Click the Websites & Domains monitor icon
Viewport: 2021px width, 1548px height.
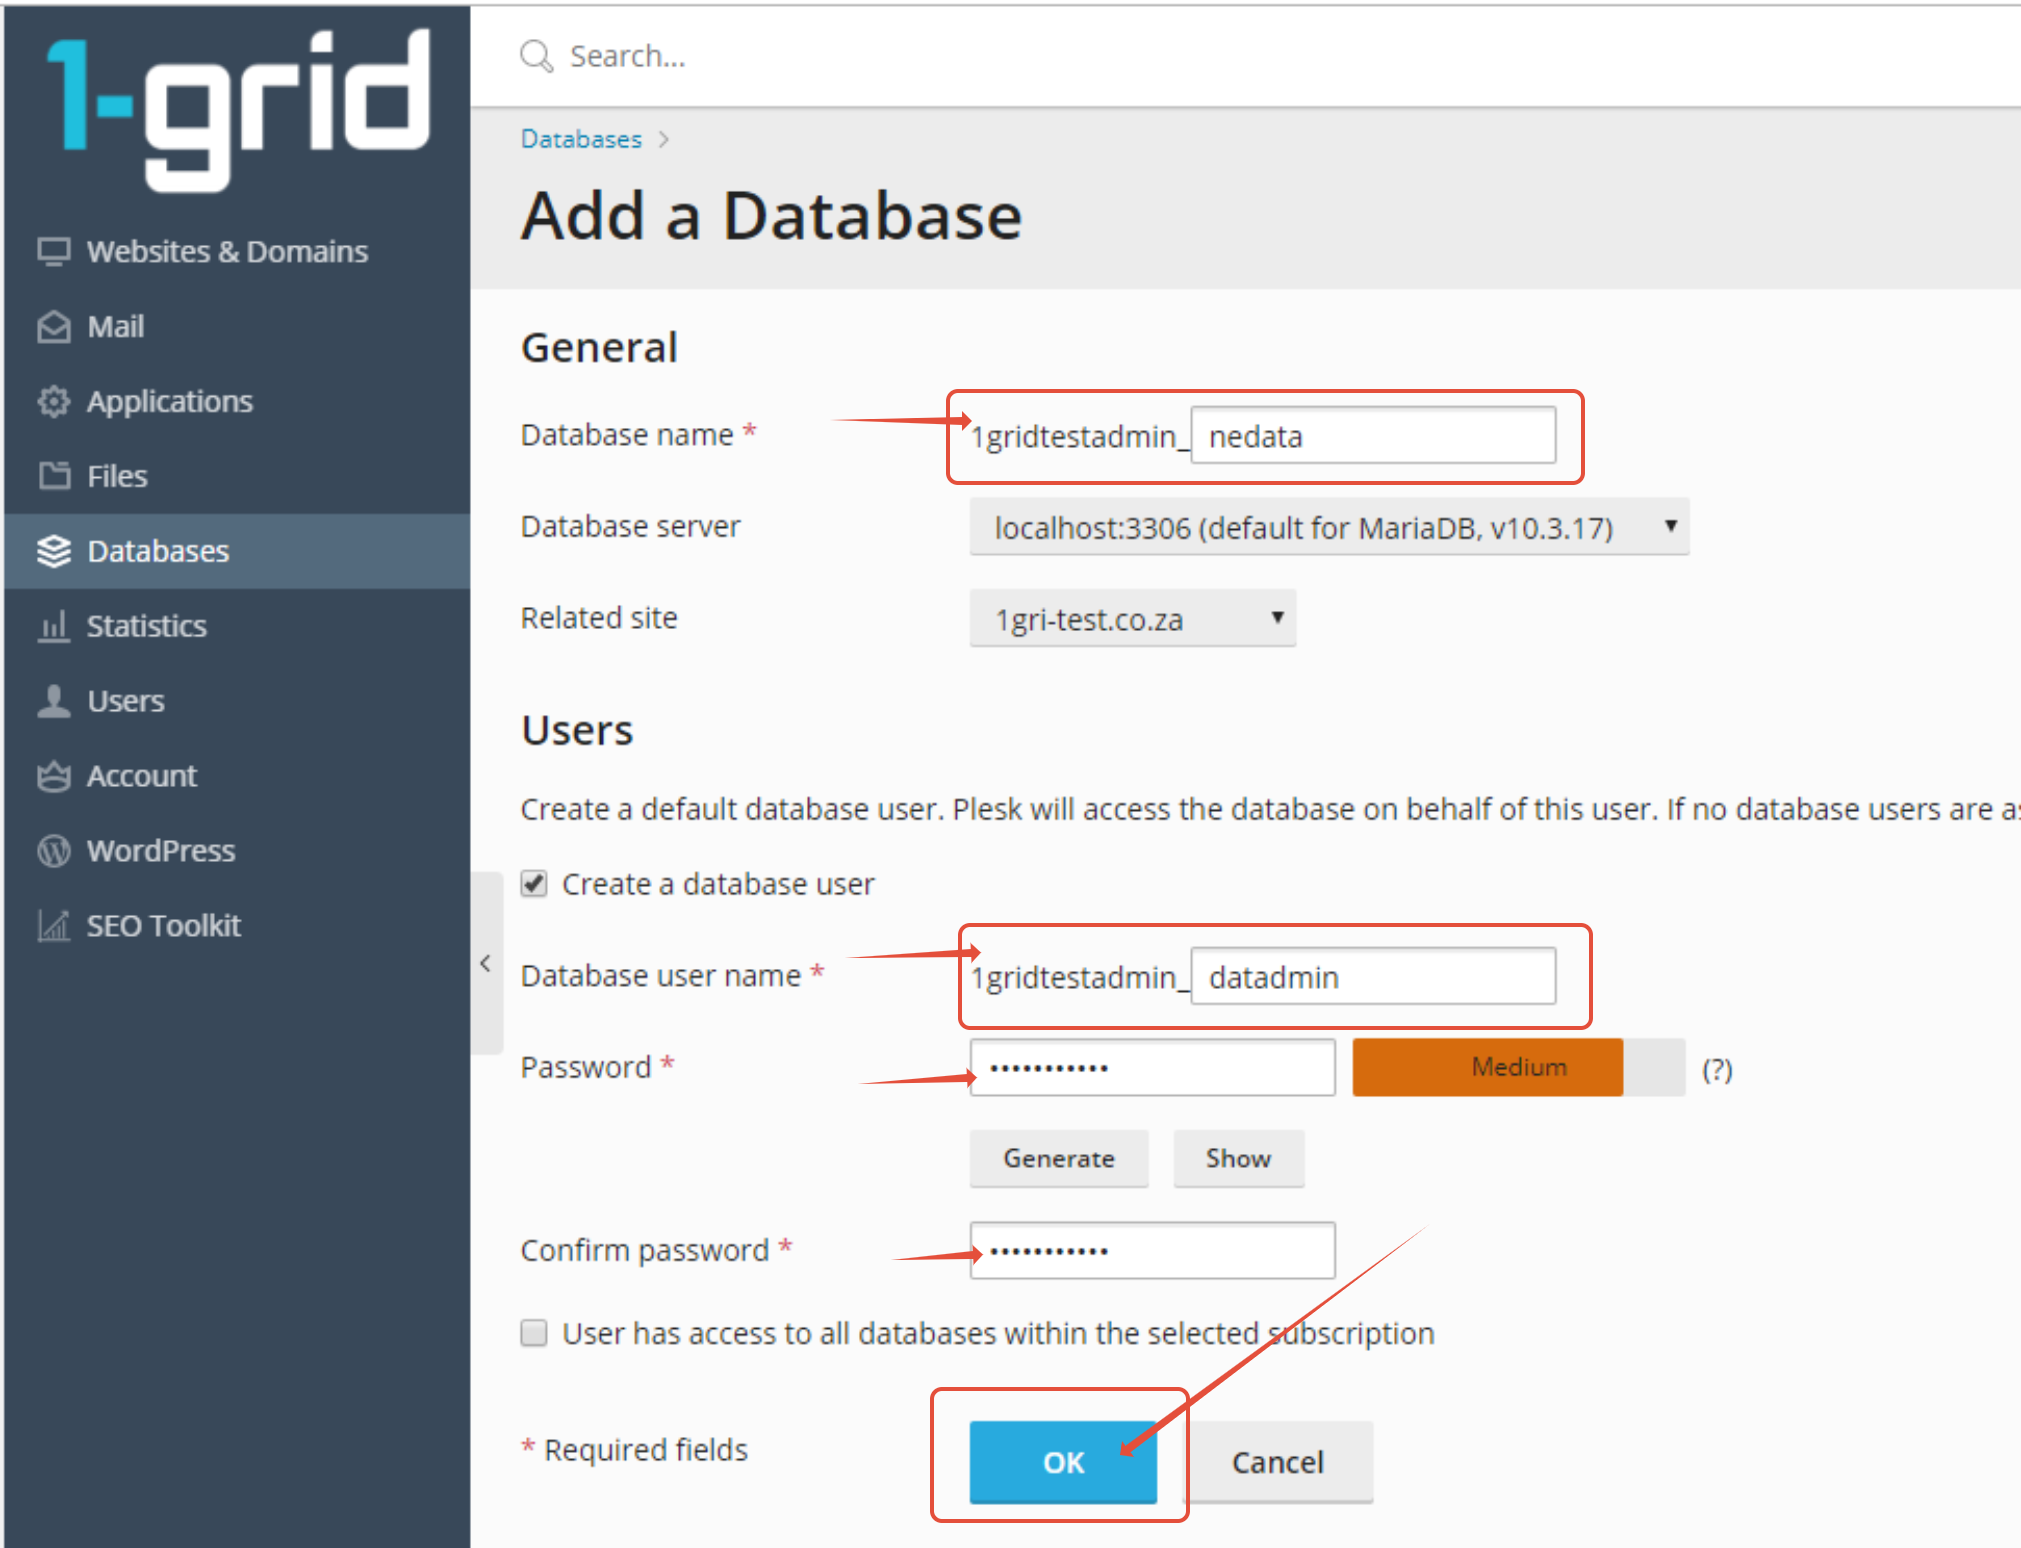click(54, 251)
